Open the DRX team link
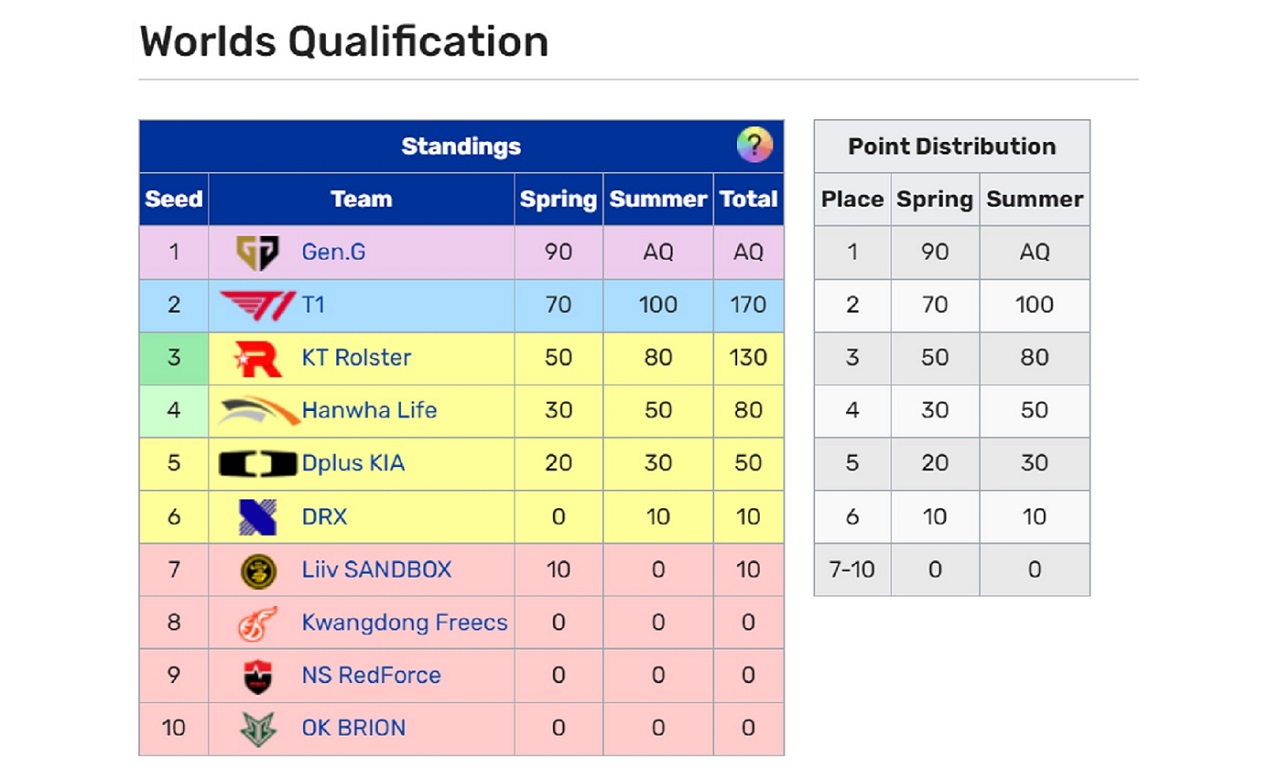This screenshot has width=1280, height=780. coord(323,516)
